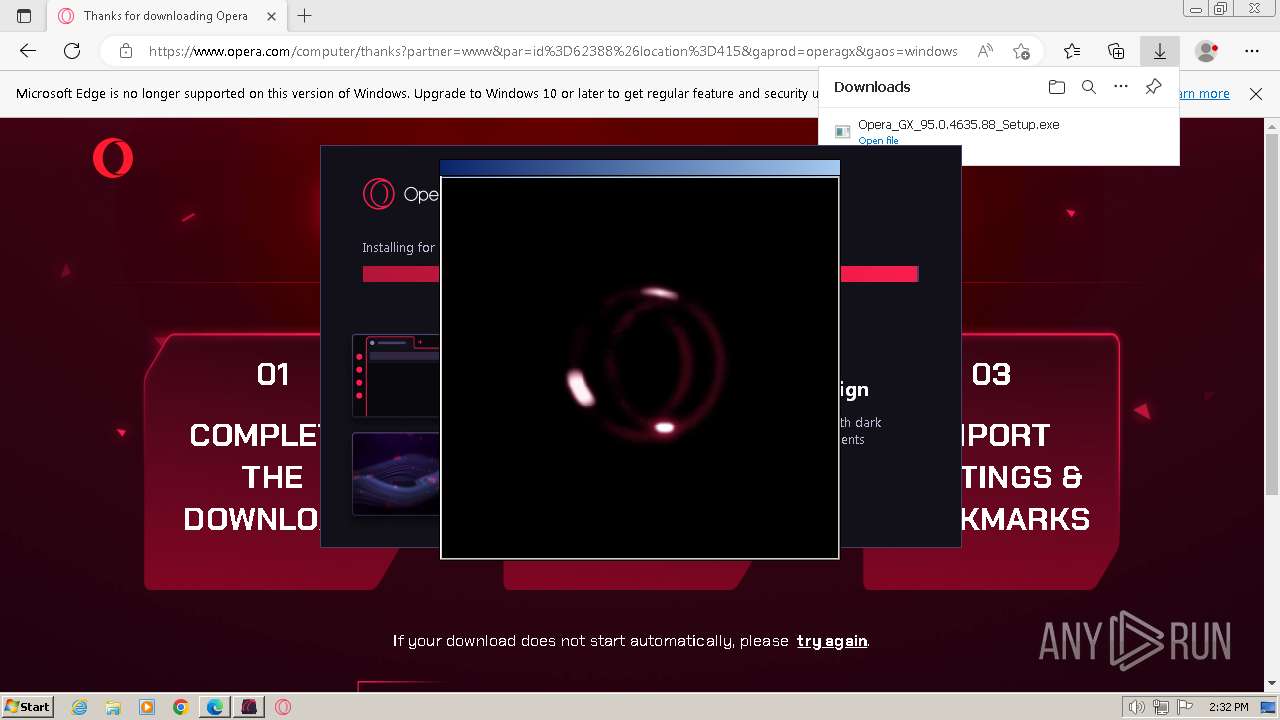
Task: Click the 'try again' download link
Action: (x=831, y=641)
